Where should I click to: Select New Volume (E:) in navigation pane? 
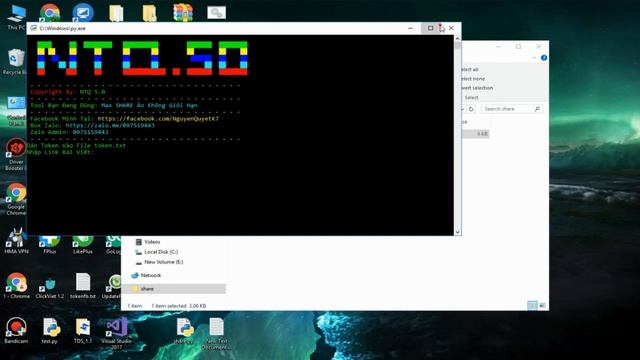point(163,262)
